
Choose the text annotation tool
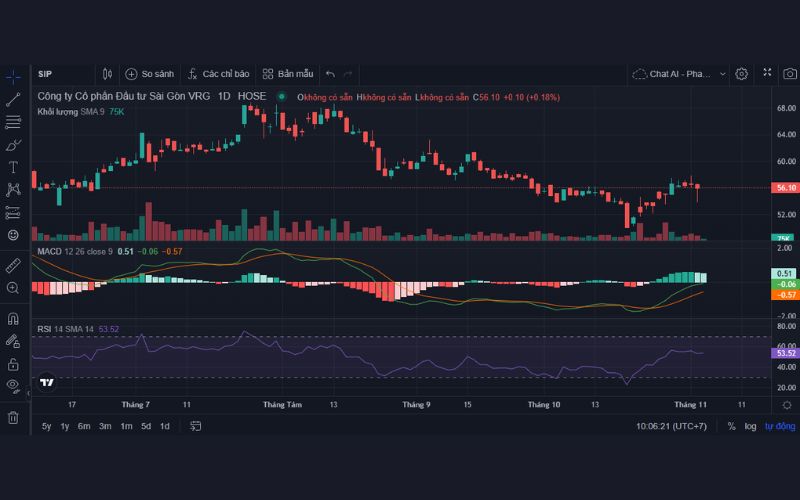tap(13, 167)
